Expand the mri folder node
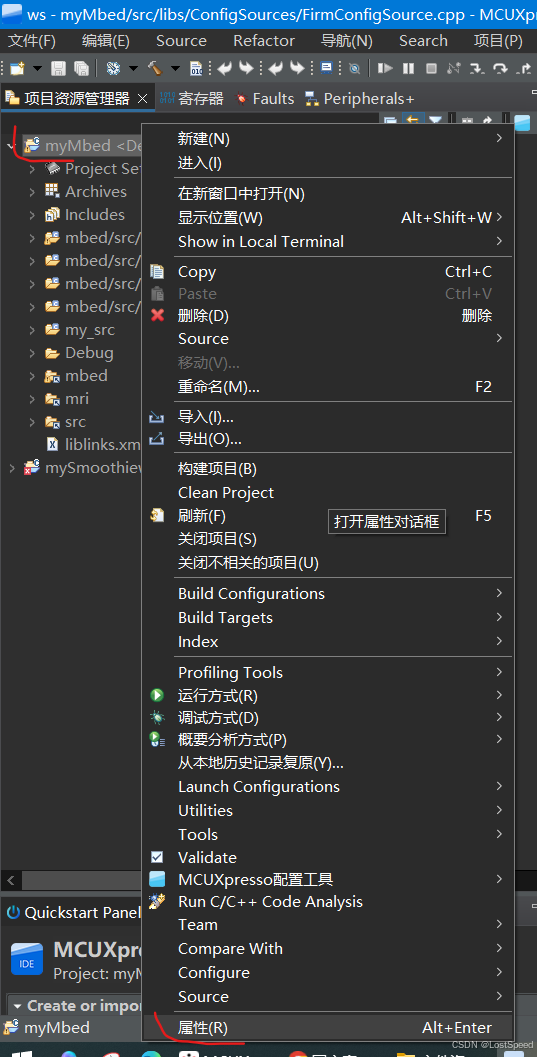 [32, 398]
